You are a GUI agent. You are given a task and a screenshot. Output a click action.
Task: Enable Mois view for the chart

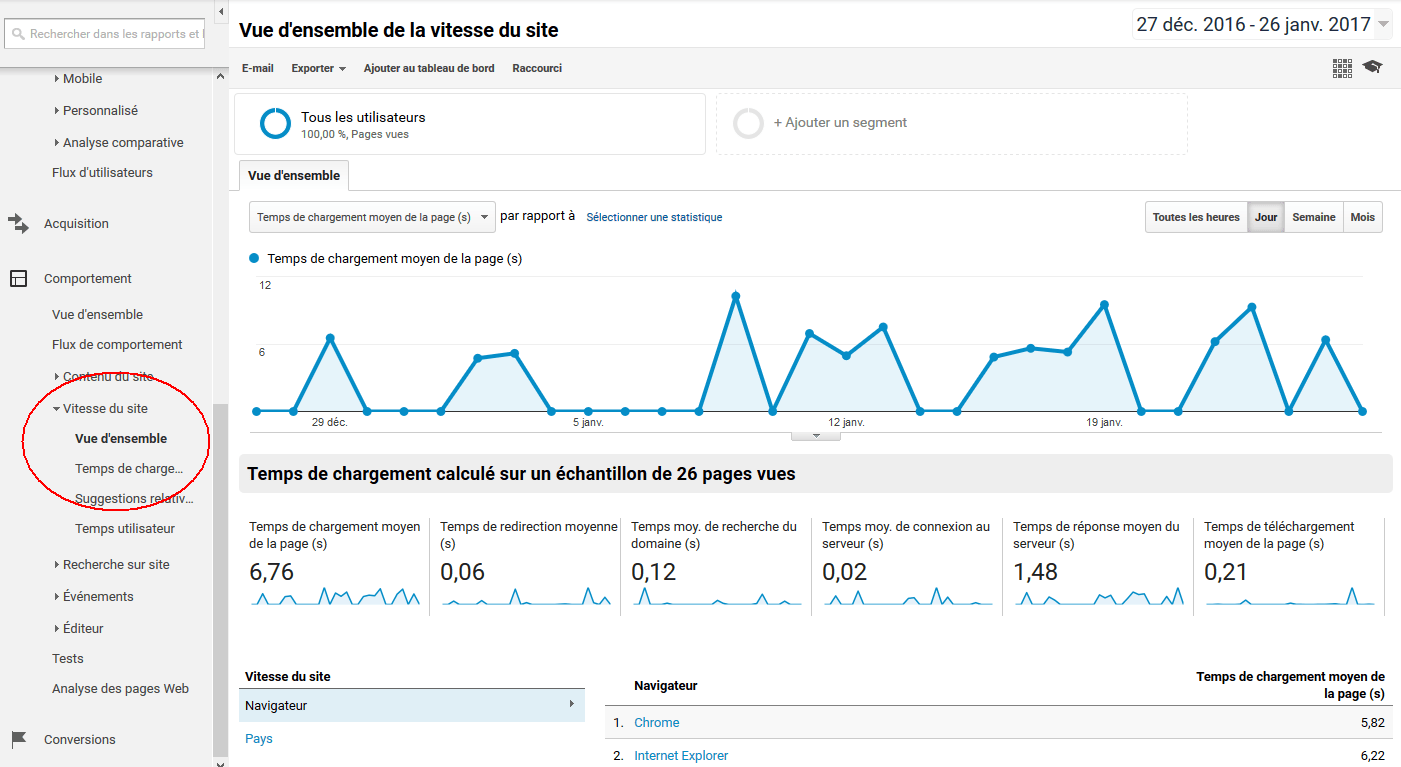point(1362,216)
